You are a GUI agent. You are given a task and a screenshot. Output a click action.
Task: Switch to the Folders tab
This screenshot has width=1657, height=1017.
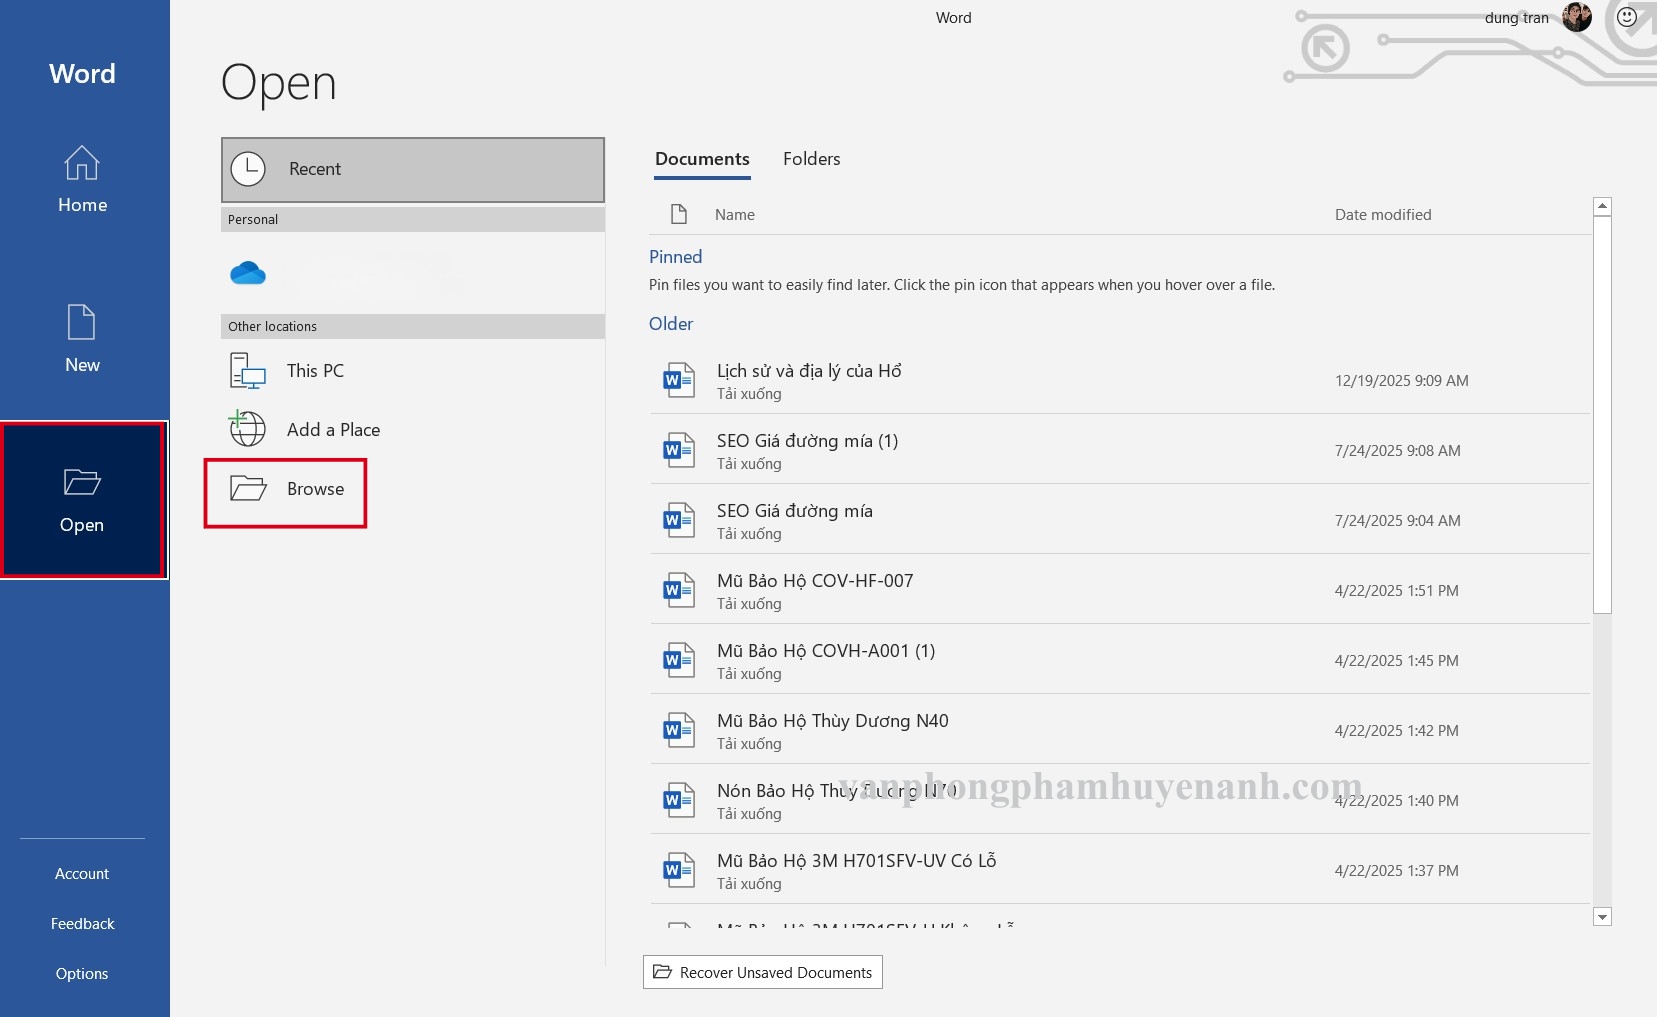(811, 159)
